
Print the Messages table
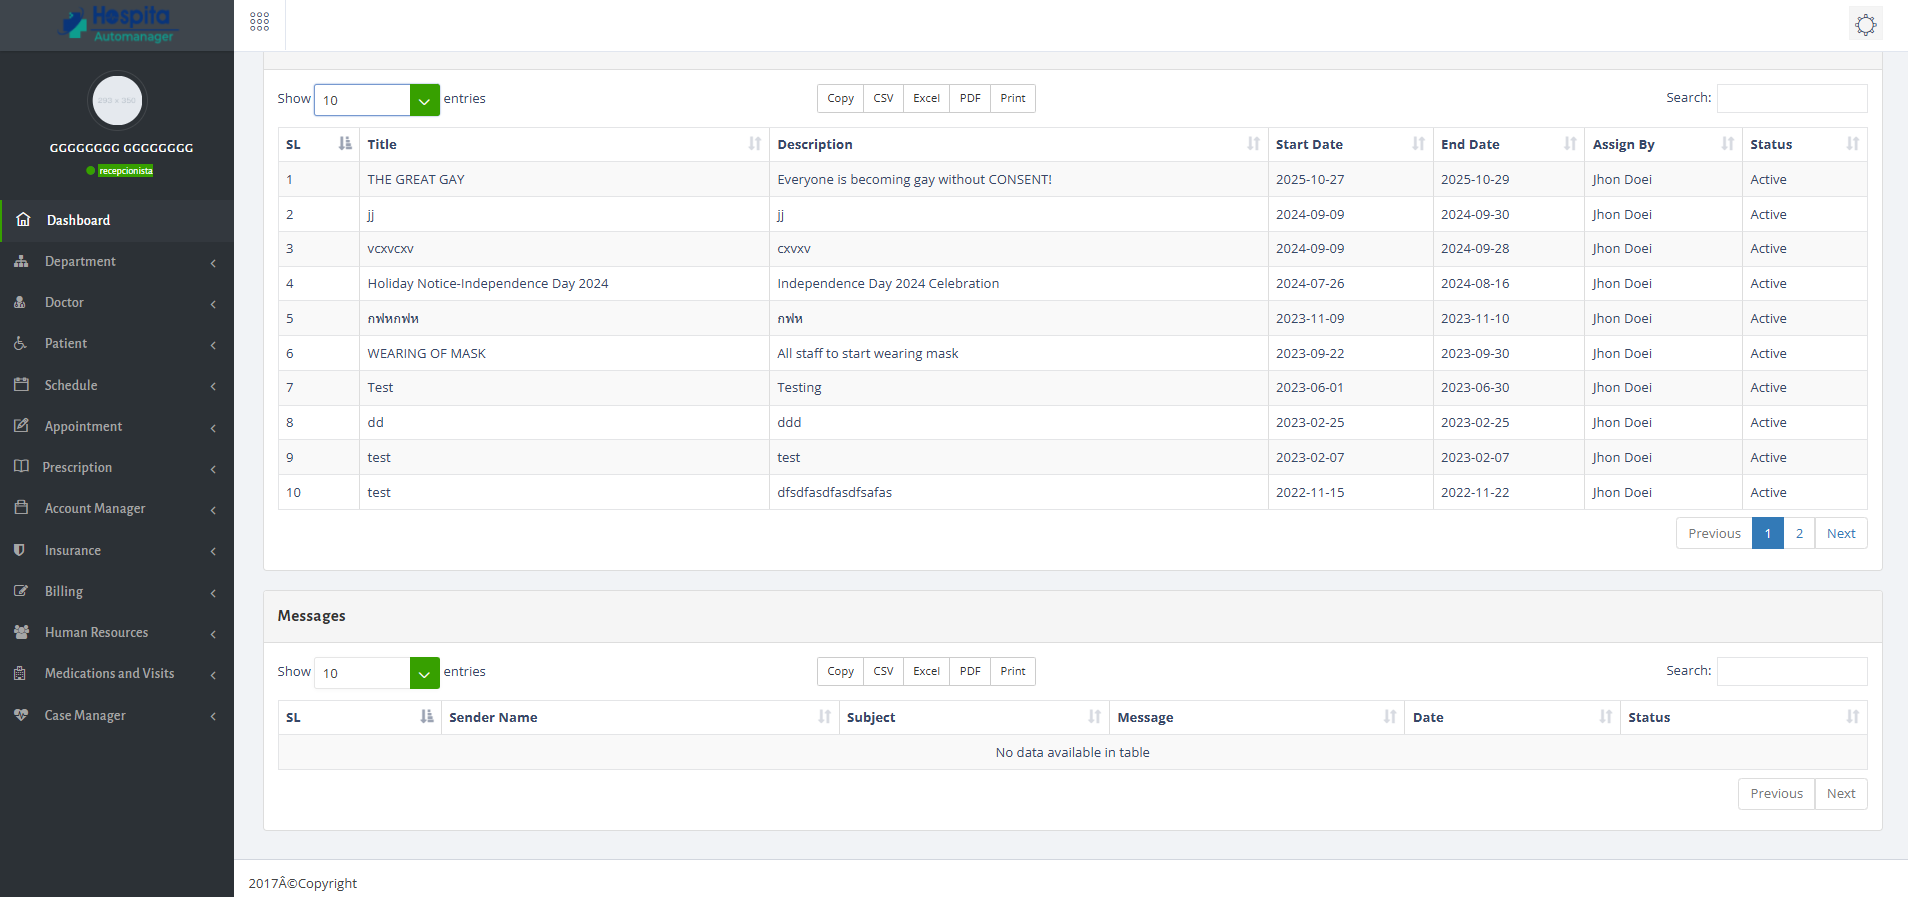1013,671
